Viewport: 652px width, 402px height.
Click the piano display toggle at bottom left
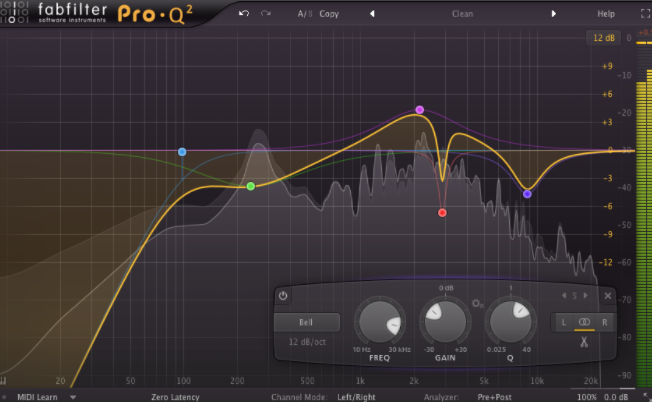click(x=3, y=380)
